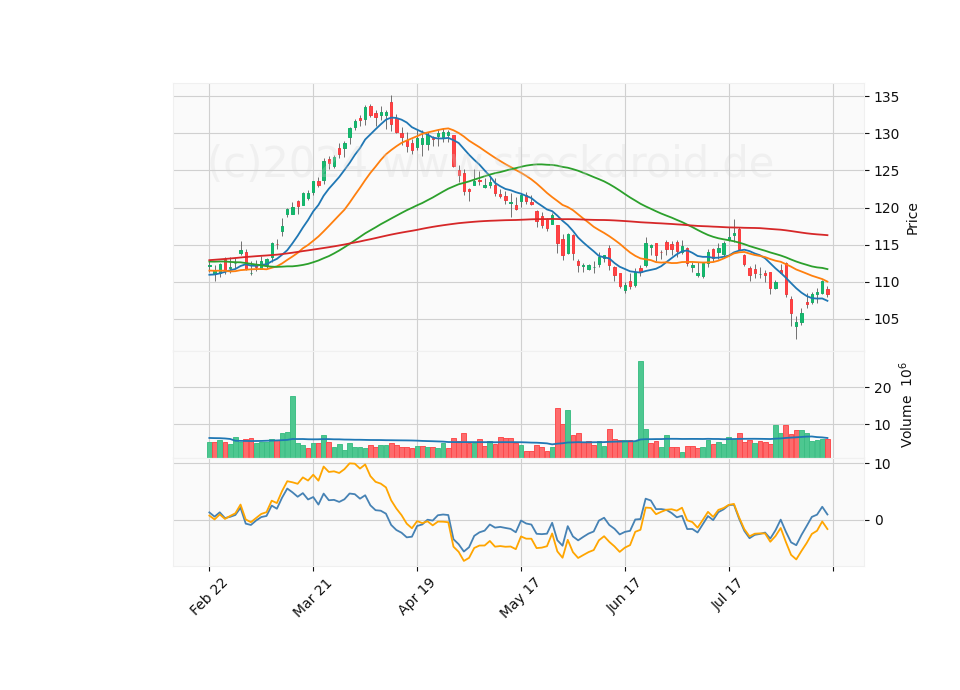This screenshot has width=960, height=690.
Task: Click the rotated "Price" axis title
Action: (912, 219)
